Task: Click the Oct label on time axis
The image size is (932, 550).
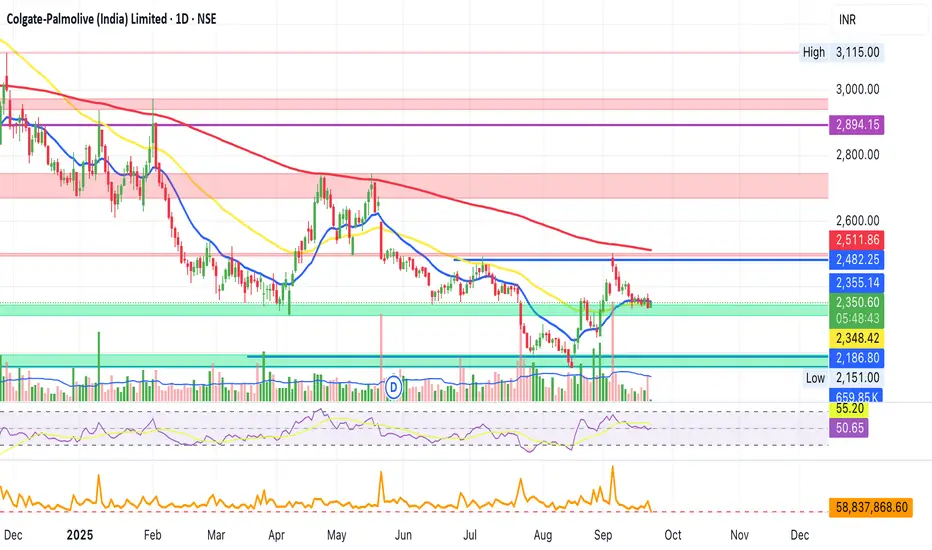Action: (673, 535)
